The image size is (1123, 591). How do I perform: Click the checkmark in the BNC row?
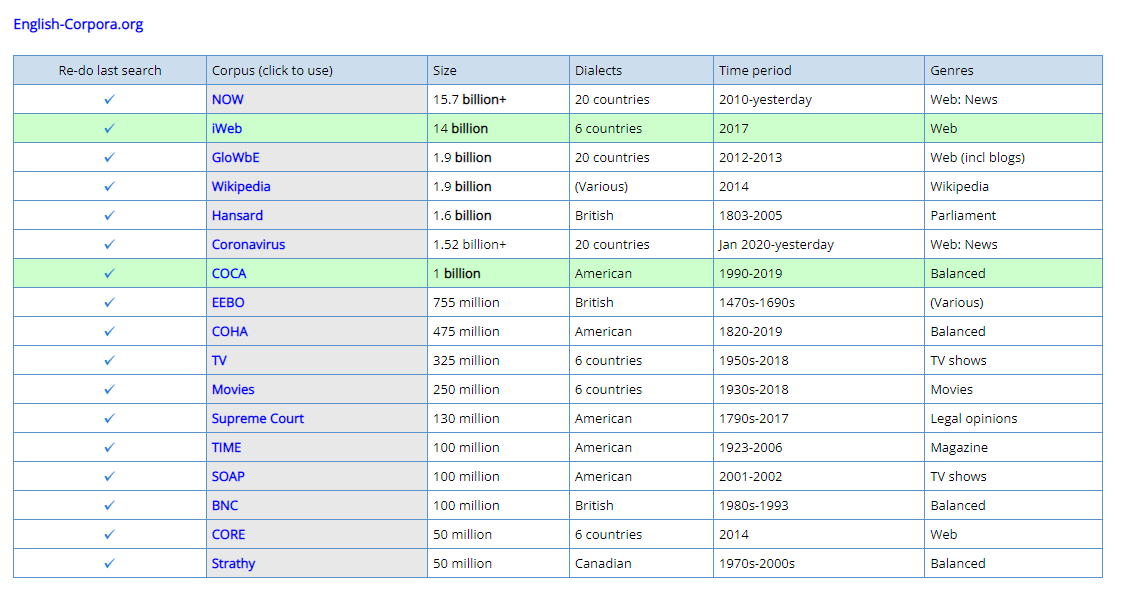click(110, 506)
